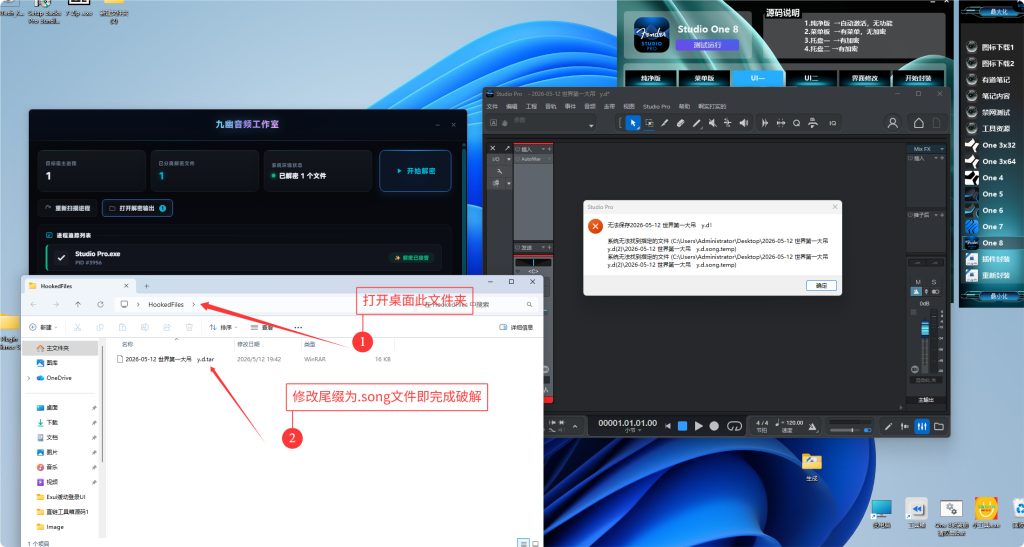1024x547 pixels.
Task: Adjust the master volume slider in transport bar
Action: pos(847,430)
